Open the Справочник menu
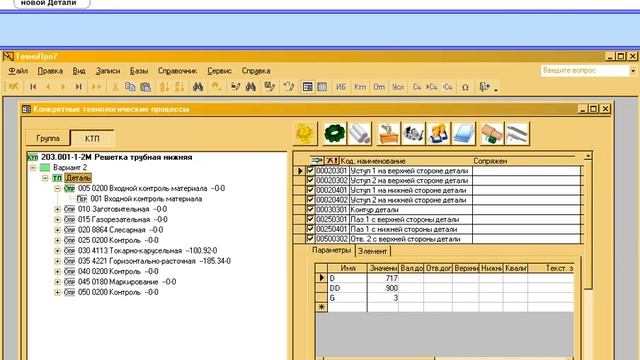The width and height of the screenshot is (640, 360). pyautogui.click(x=178, y=71)
